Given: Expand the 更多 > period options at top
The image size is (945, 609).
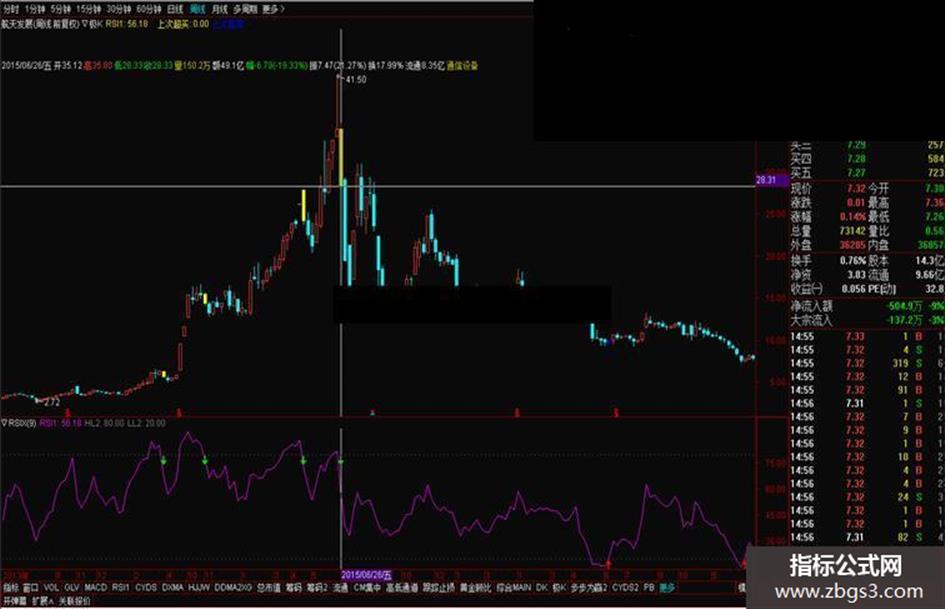Looking at the screenshot, I should click(274, 9).
